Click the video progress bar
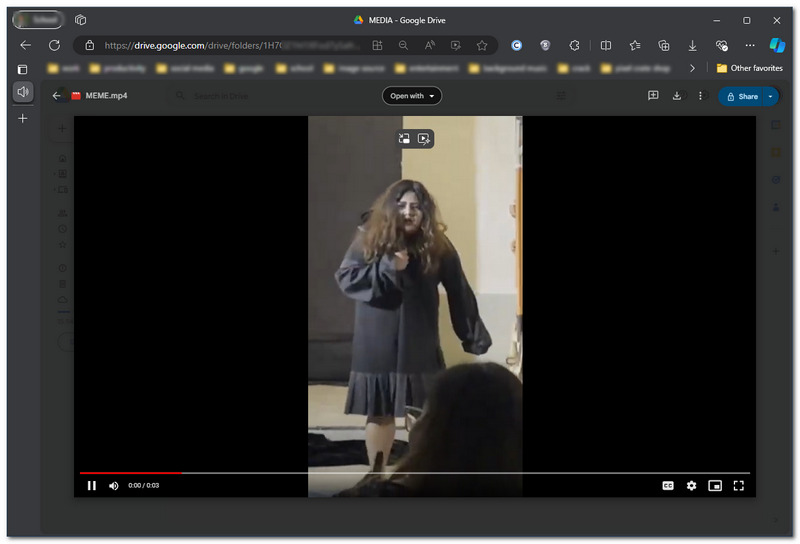The height and width of the screenshot is (544, 800). (x=414, y=472)
